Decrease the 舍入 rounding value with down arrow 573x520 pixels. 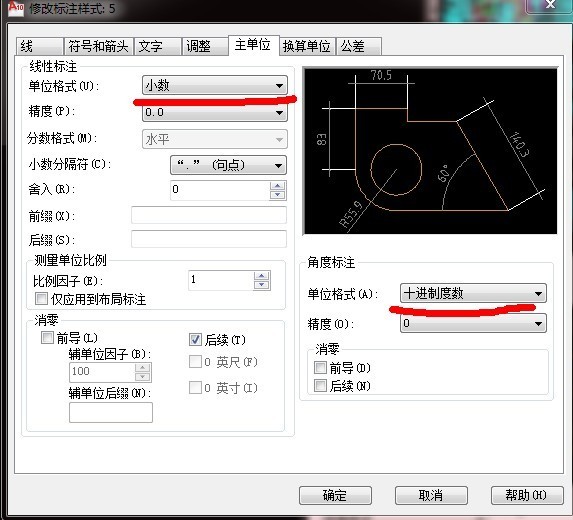tap(277, 195)
